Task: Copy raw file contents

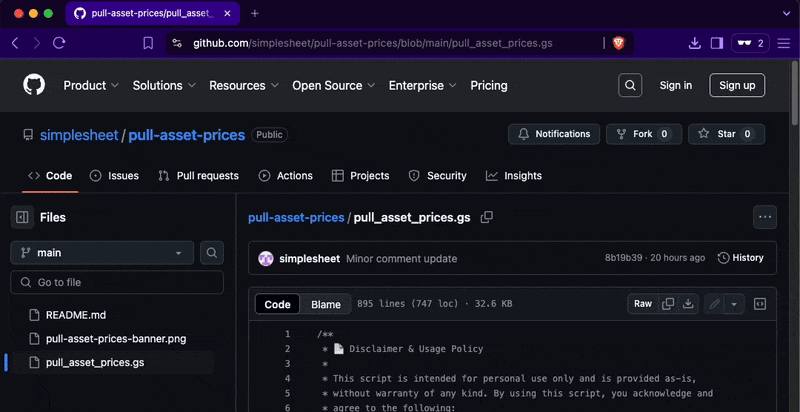Action: (x=668, y=304)
